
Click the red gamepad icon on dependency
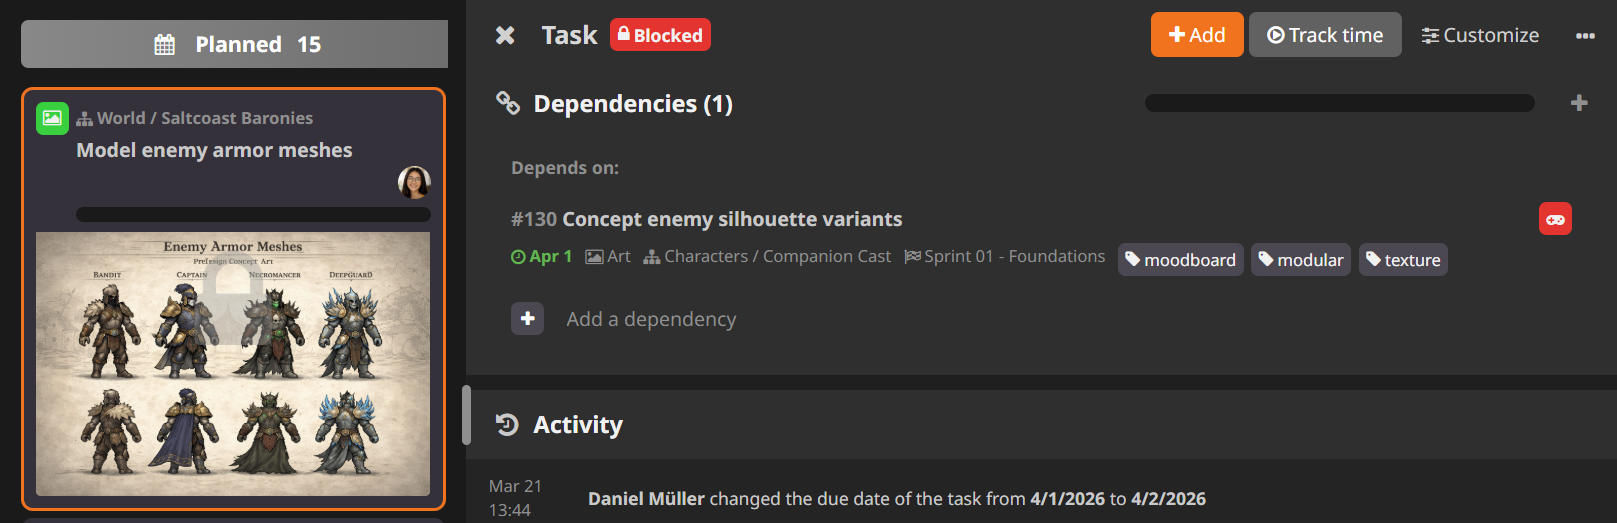pos(1555,219)
